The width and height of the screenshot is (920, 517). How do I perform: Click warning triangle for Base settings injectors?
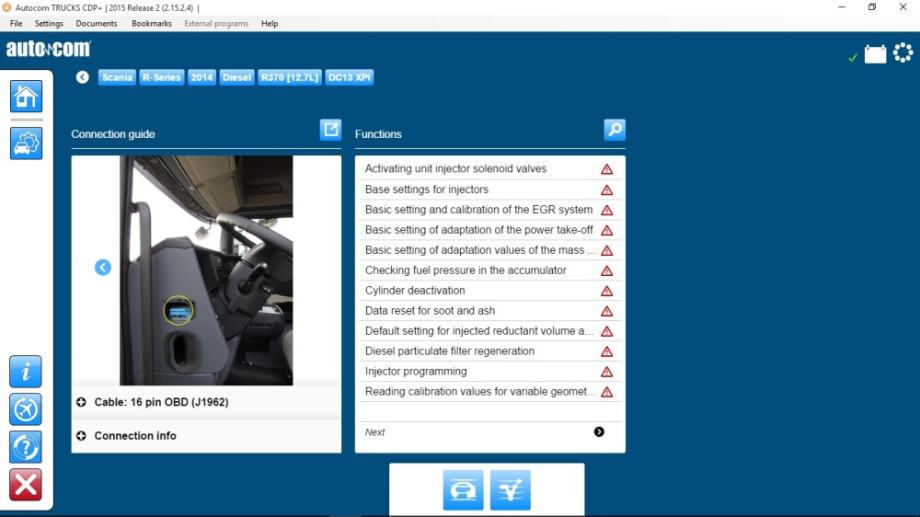click(607, 190)
